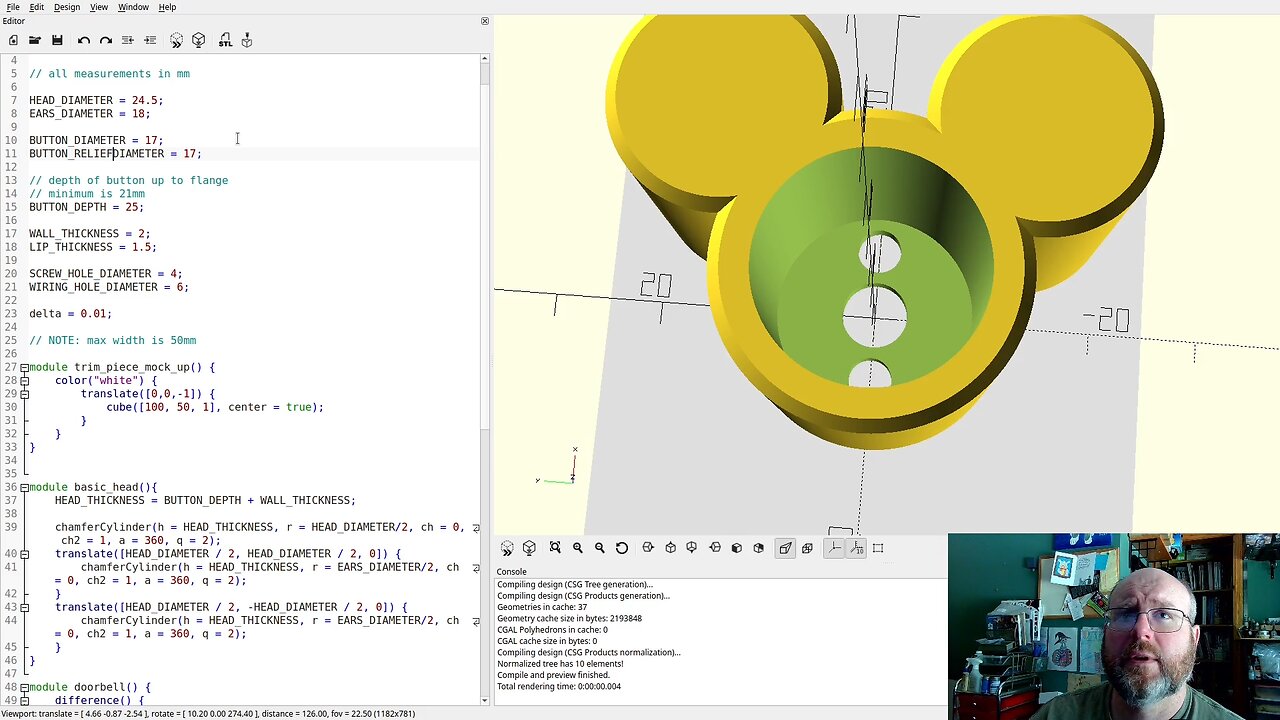Viewport: 1280px width, 720px height.
Task: Render the design from editor toolbar
Action: point(198,40)
